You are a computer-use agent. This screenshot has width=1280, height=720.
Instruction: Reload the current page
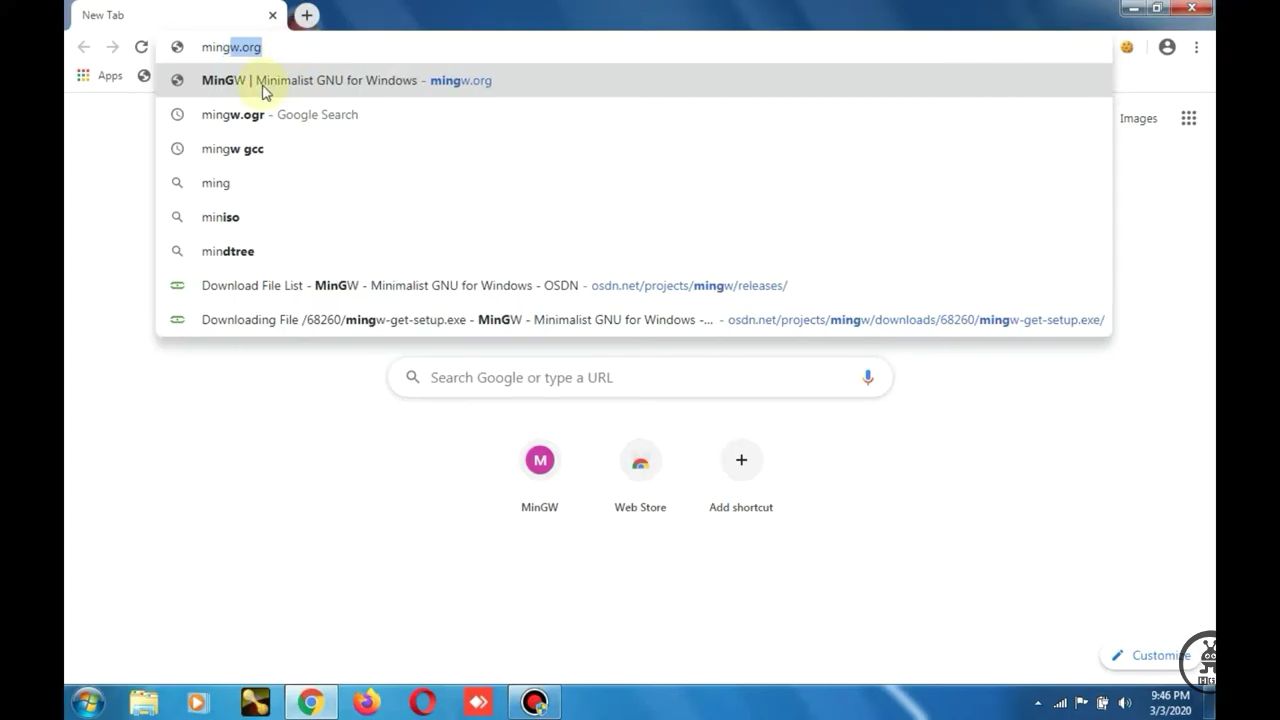(x=141, y=47)
